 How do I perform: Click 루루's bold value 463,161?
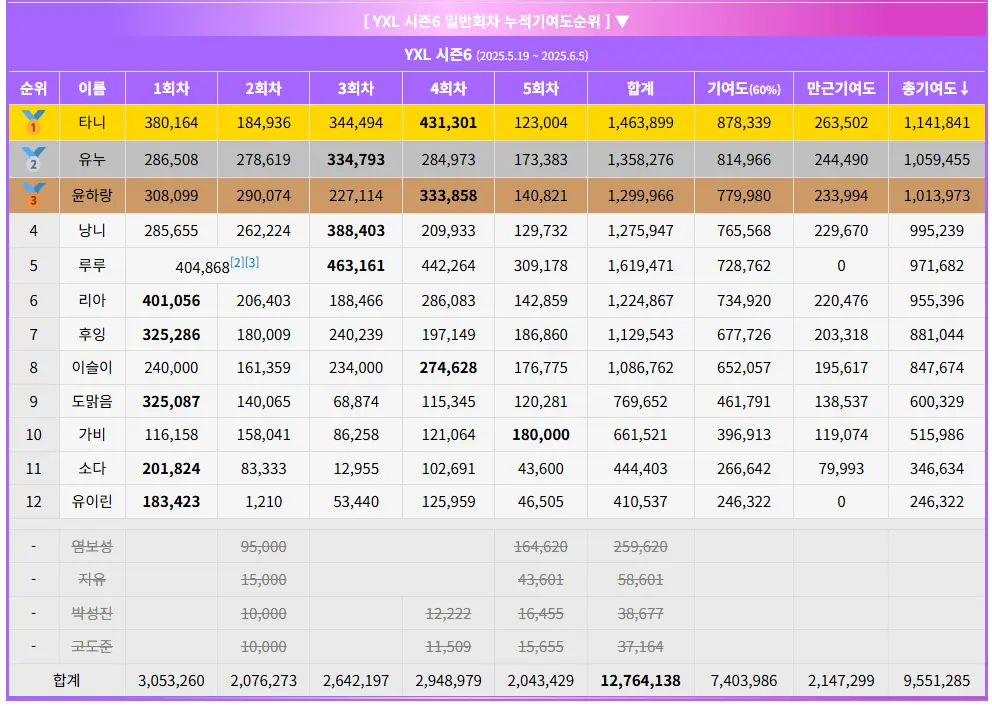click(356, 266)
